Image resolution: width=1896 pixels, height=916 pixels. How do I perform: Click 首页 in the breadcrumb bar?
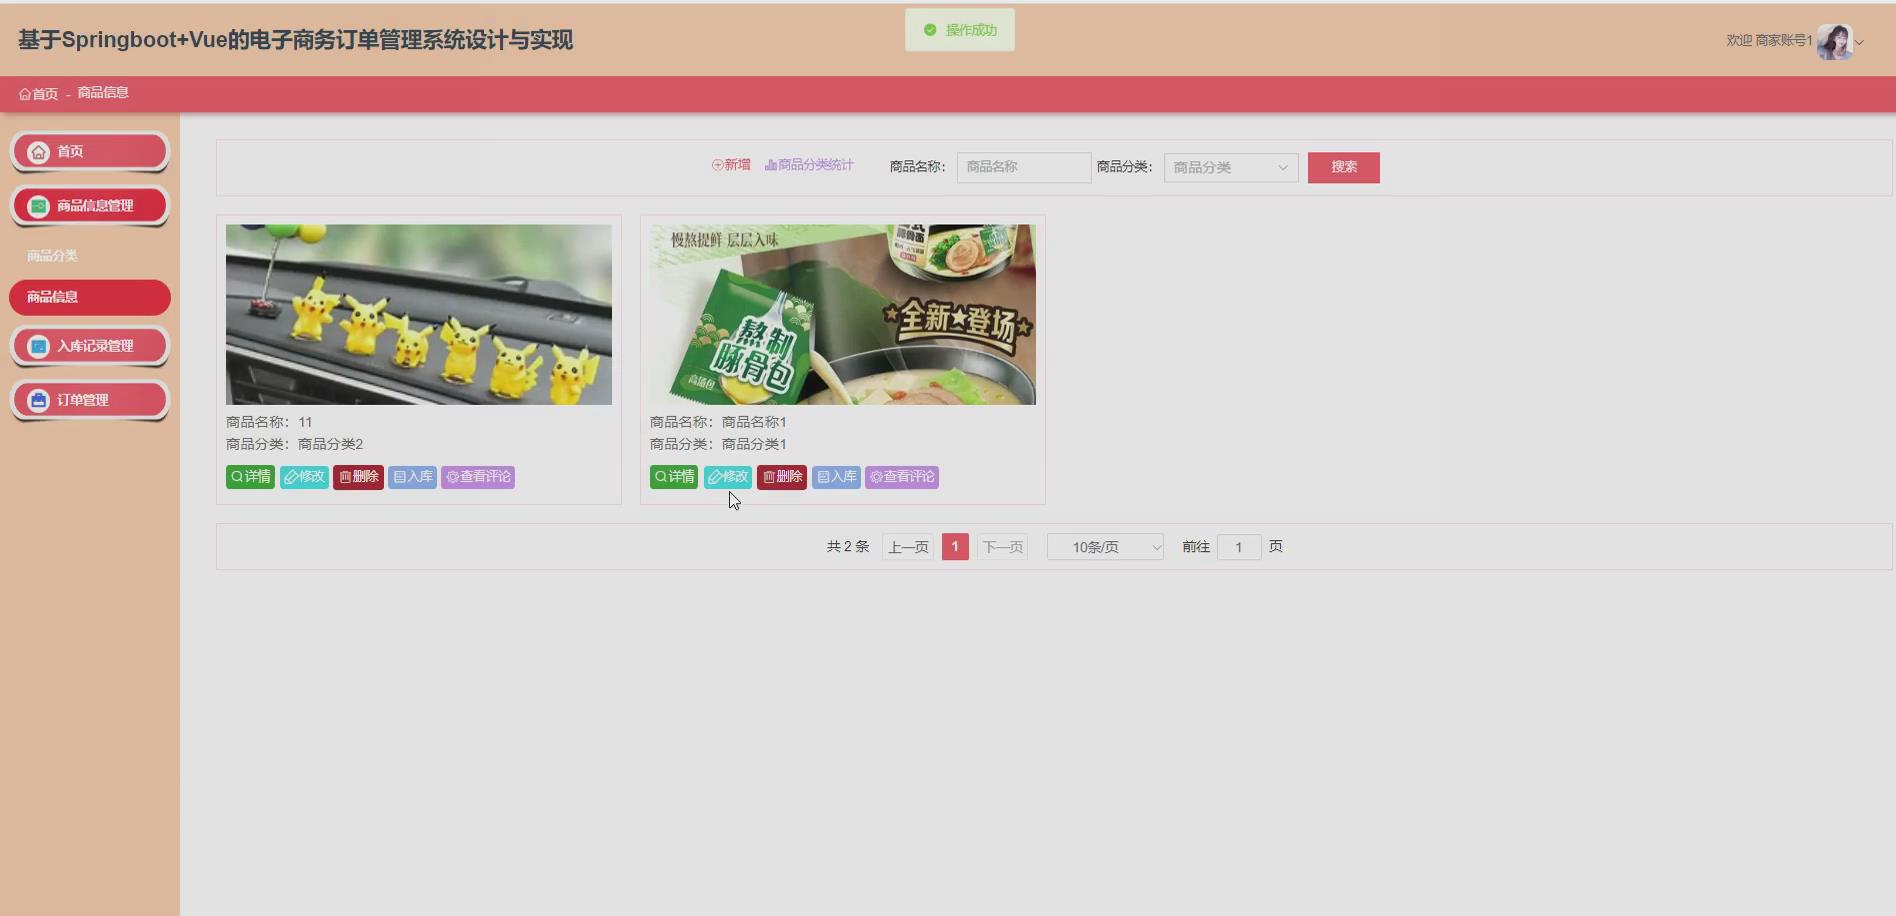coord(40,92)
